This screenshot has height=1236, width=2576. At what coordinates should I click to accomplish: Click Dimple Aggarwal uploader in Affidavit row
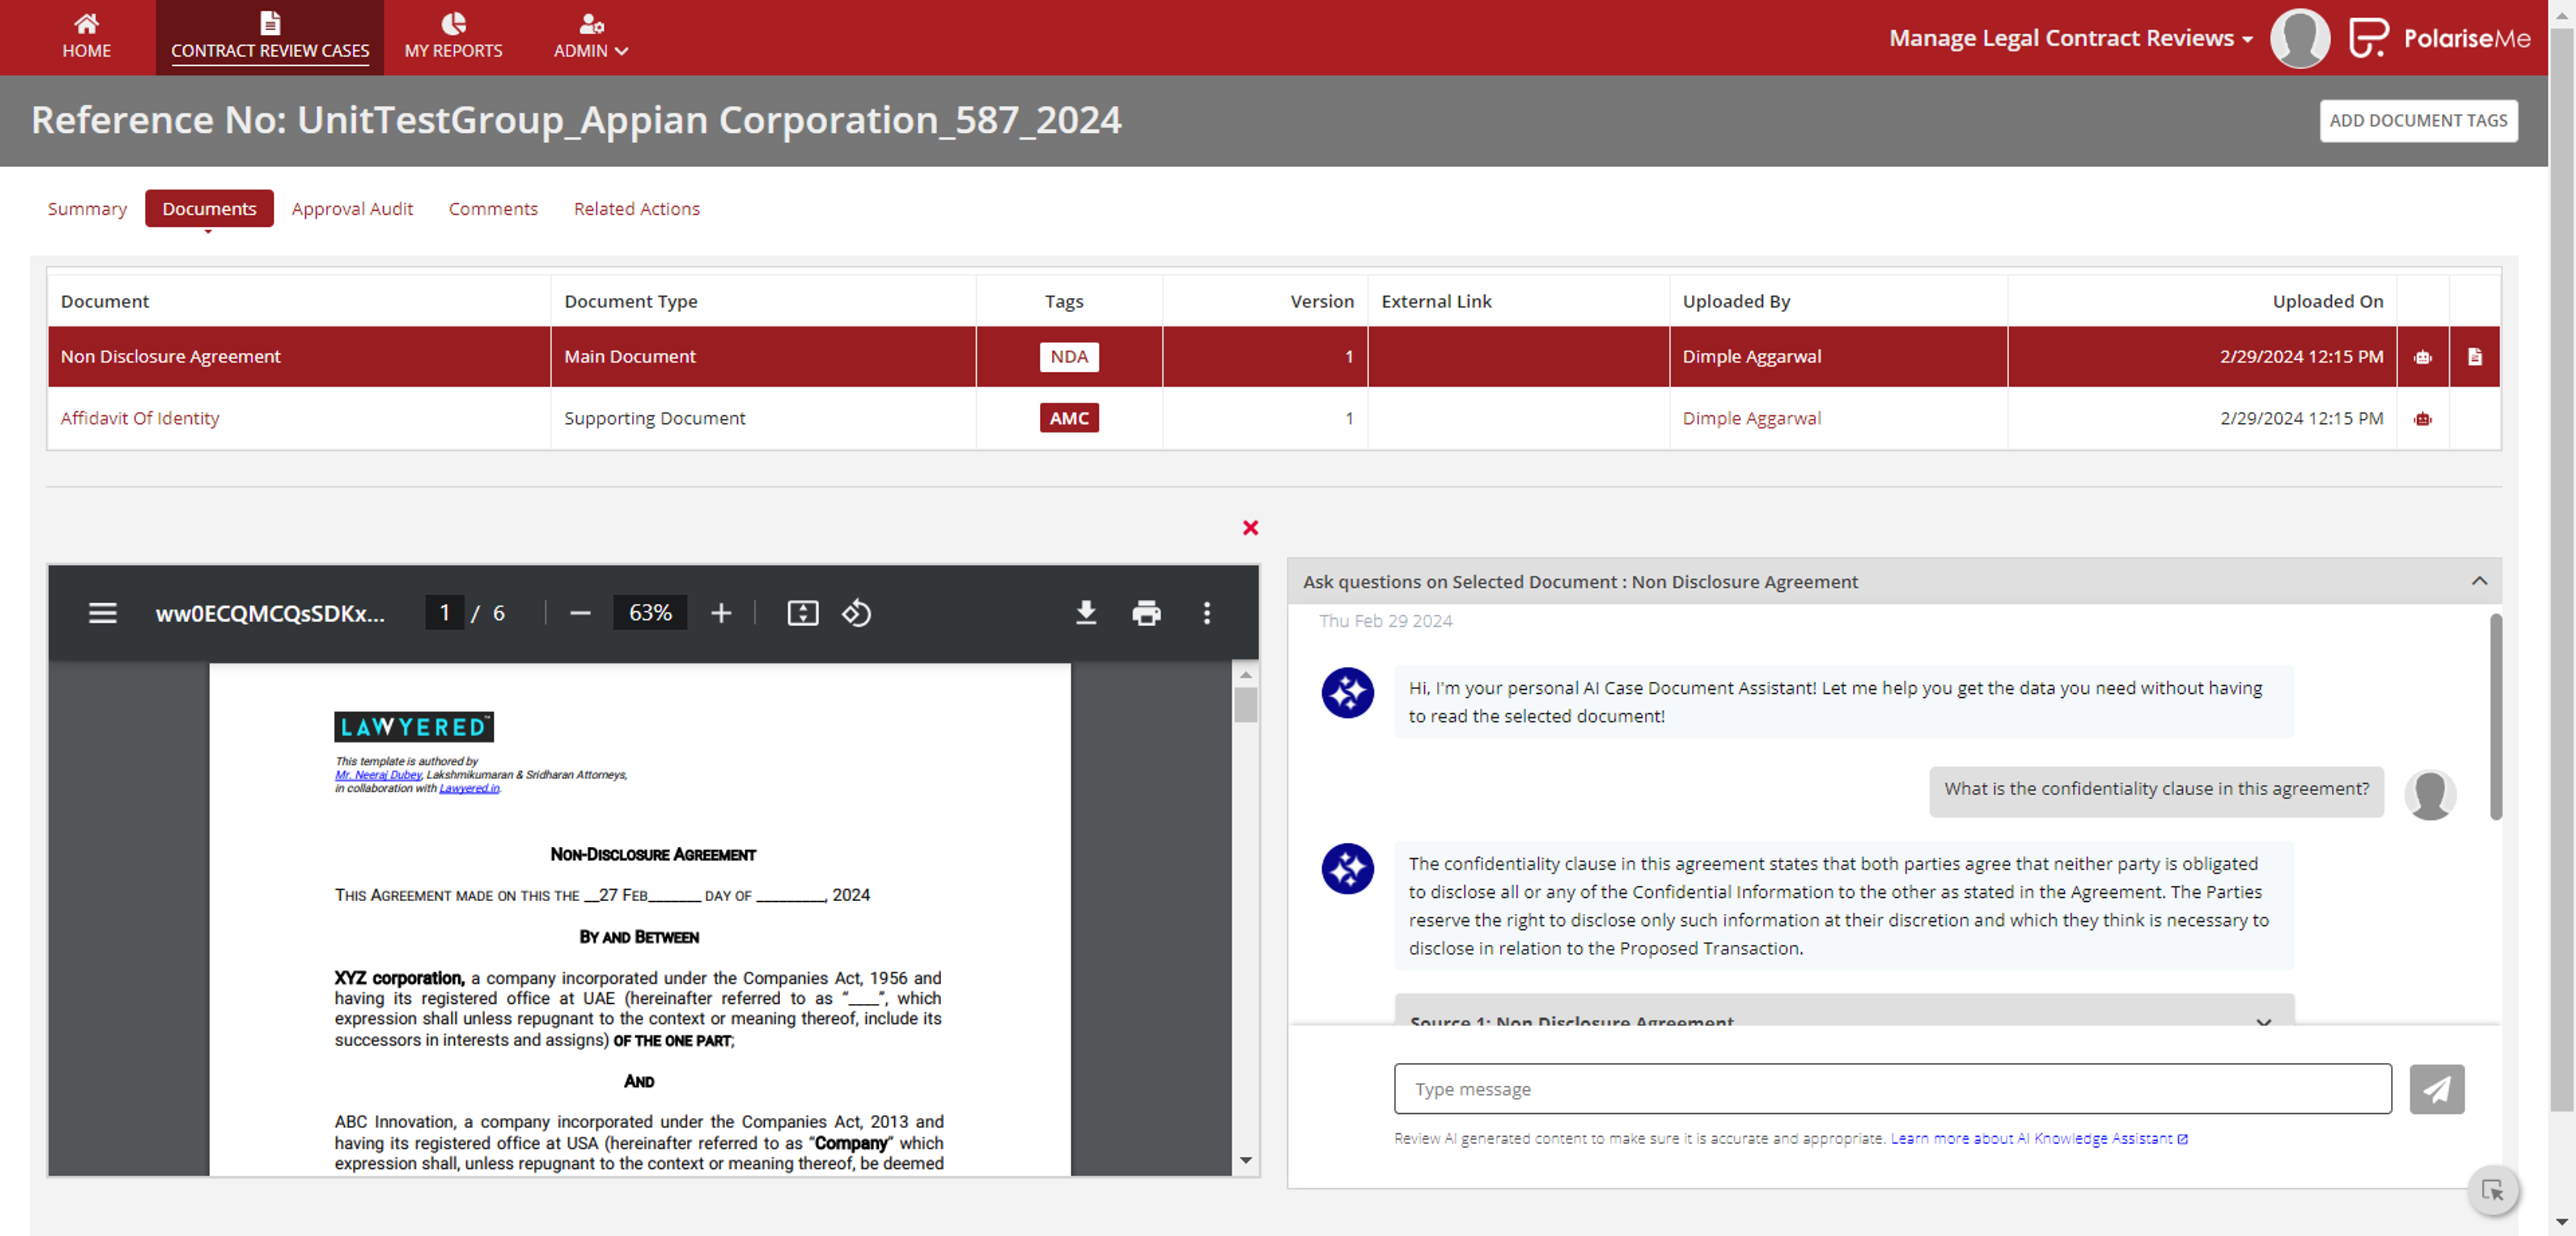(1751, 418)
